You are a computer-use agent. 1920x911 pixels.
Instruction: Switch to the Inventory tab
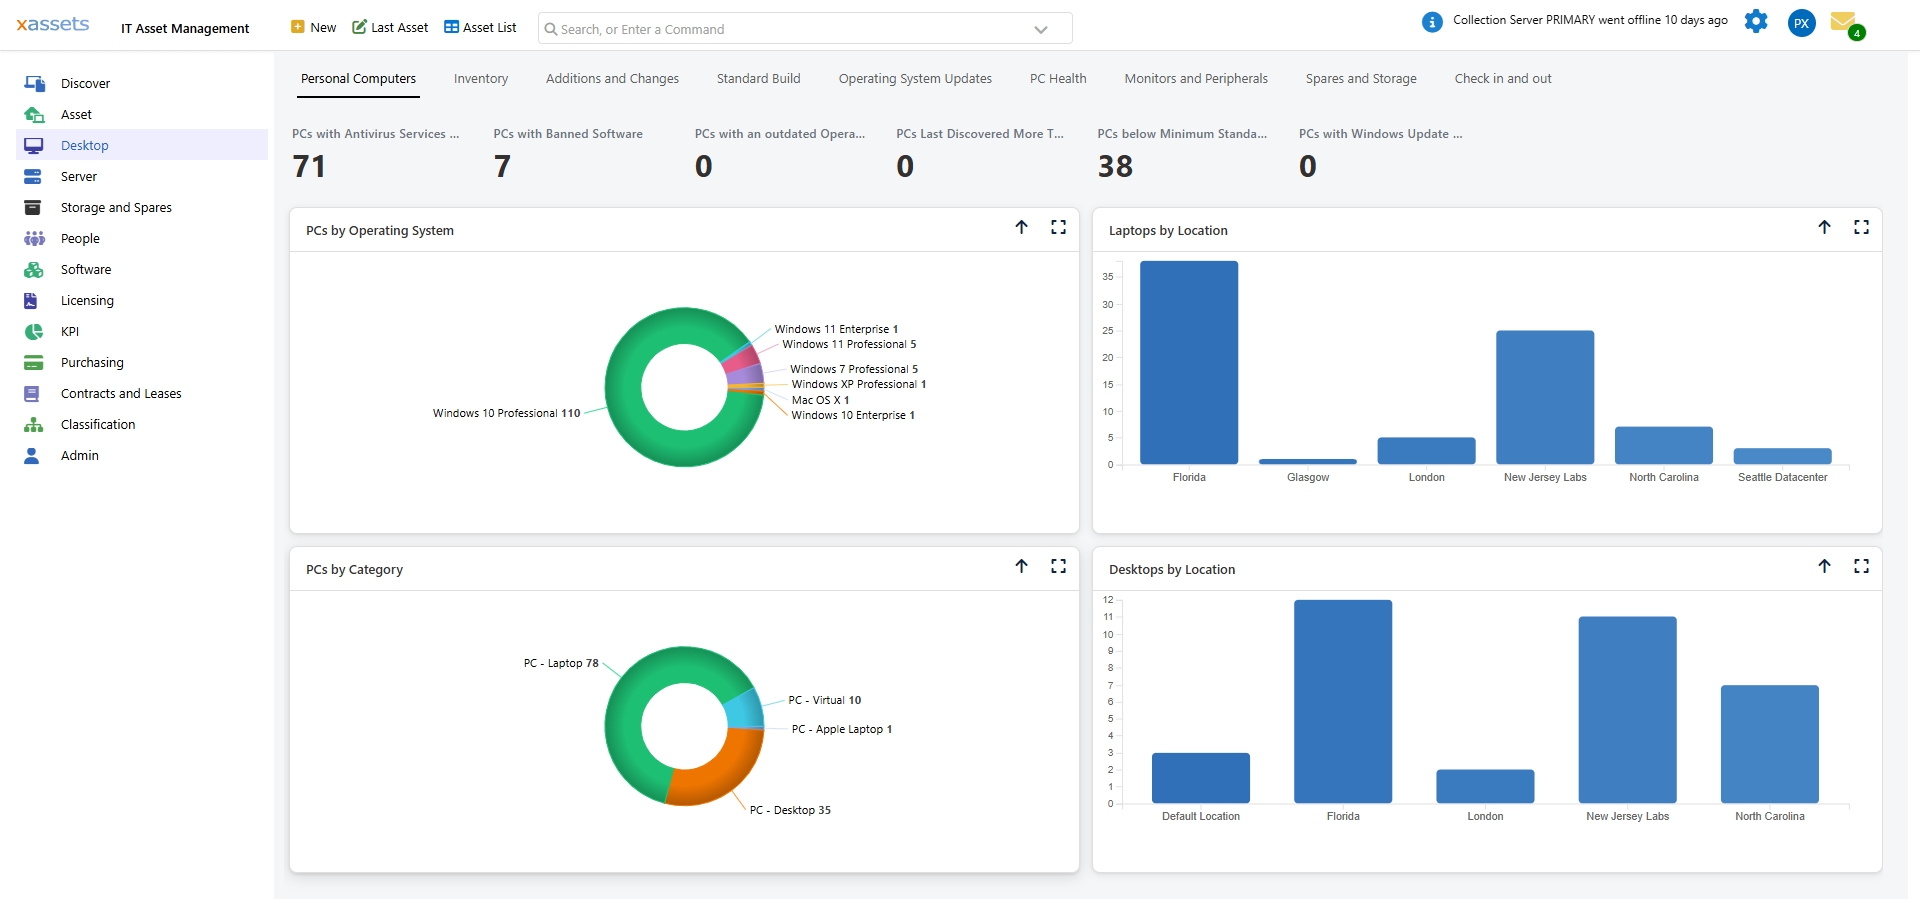tap(481, 78)
